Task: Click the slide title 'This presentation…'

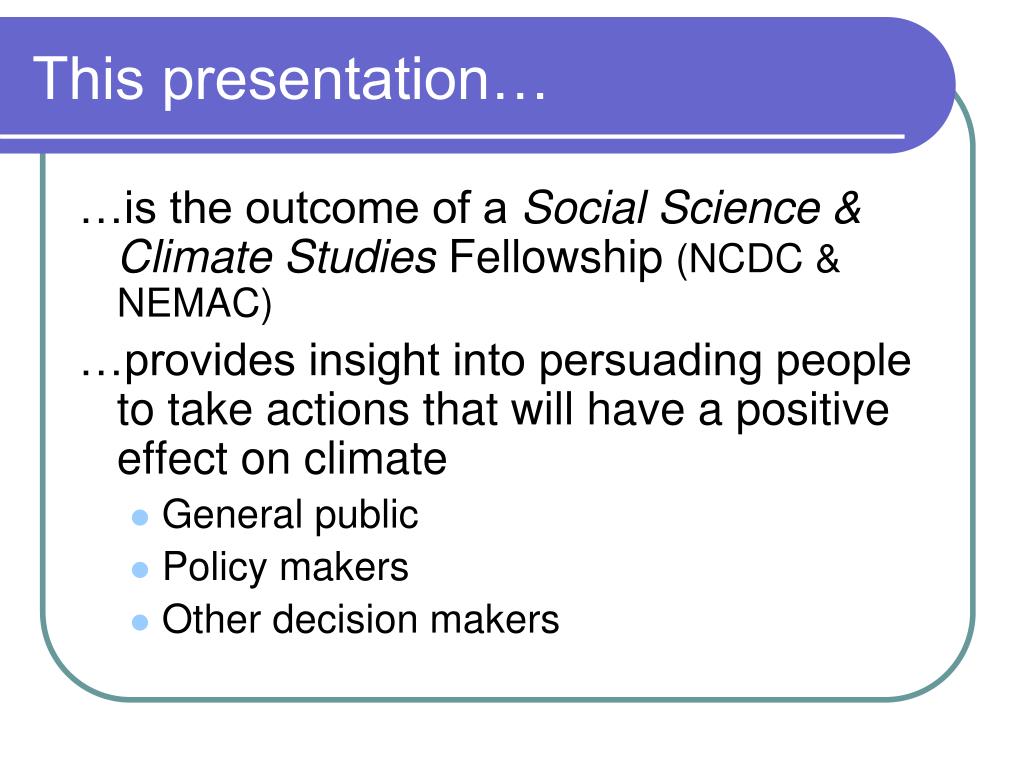Action: (x=289, y=79)
